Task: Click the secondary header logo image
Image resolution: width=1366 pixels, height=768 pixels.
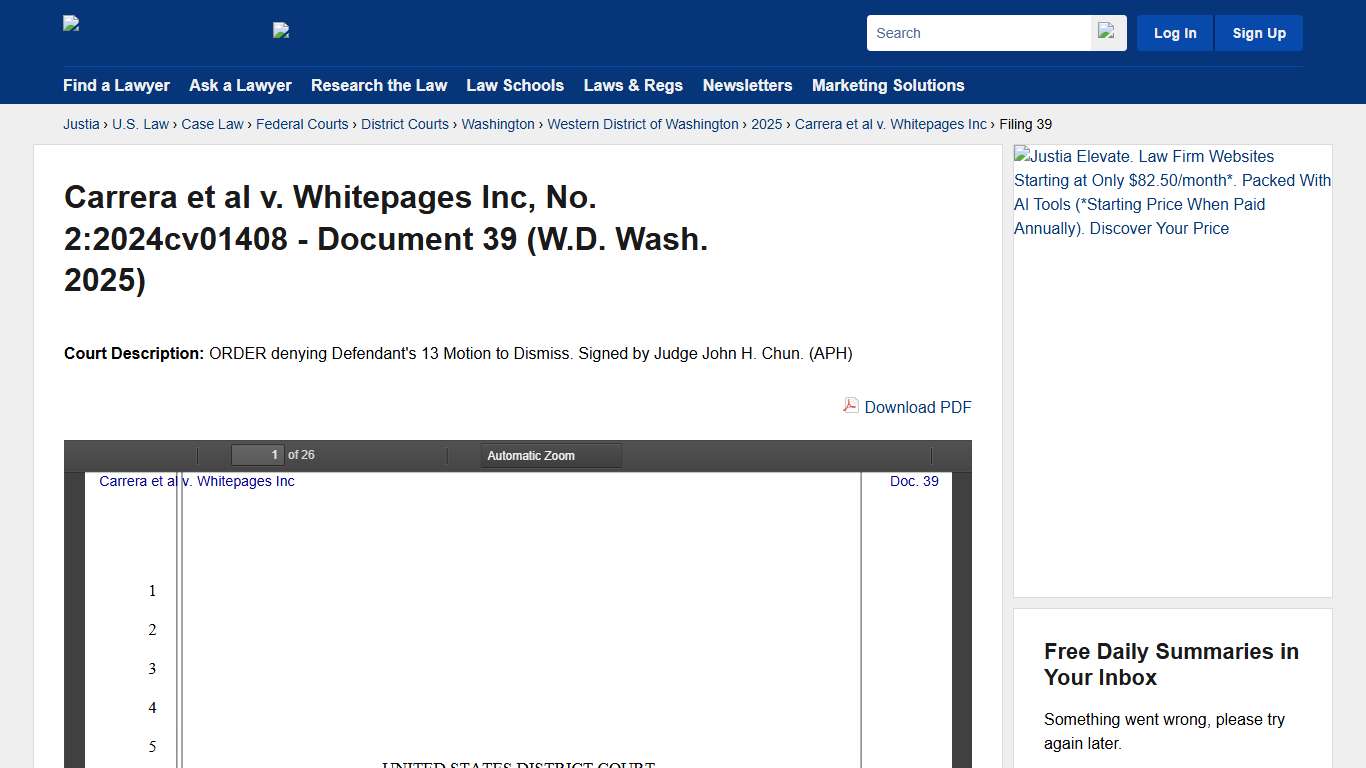Action: pos(280,30)
